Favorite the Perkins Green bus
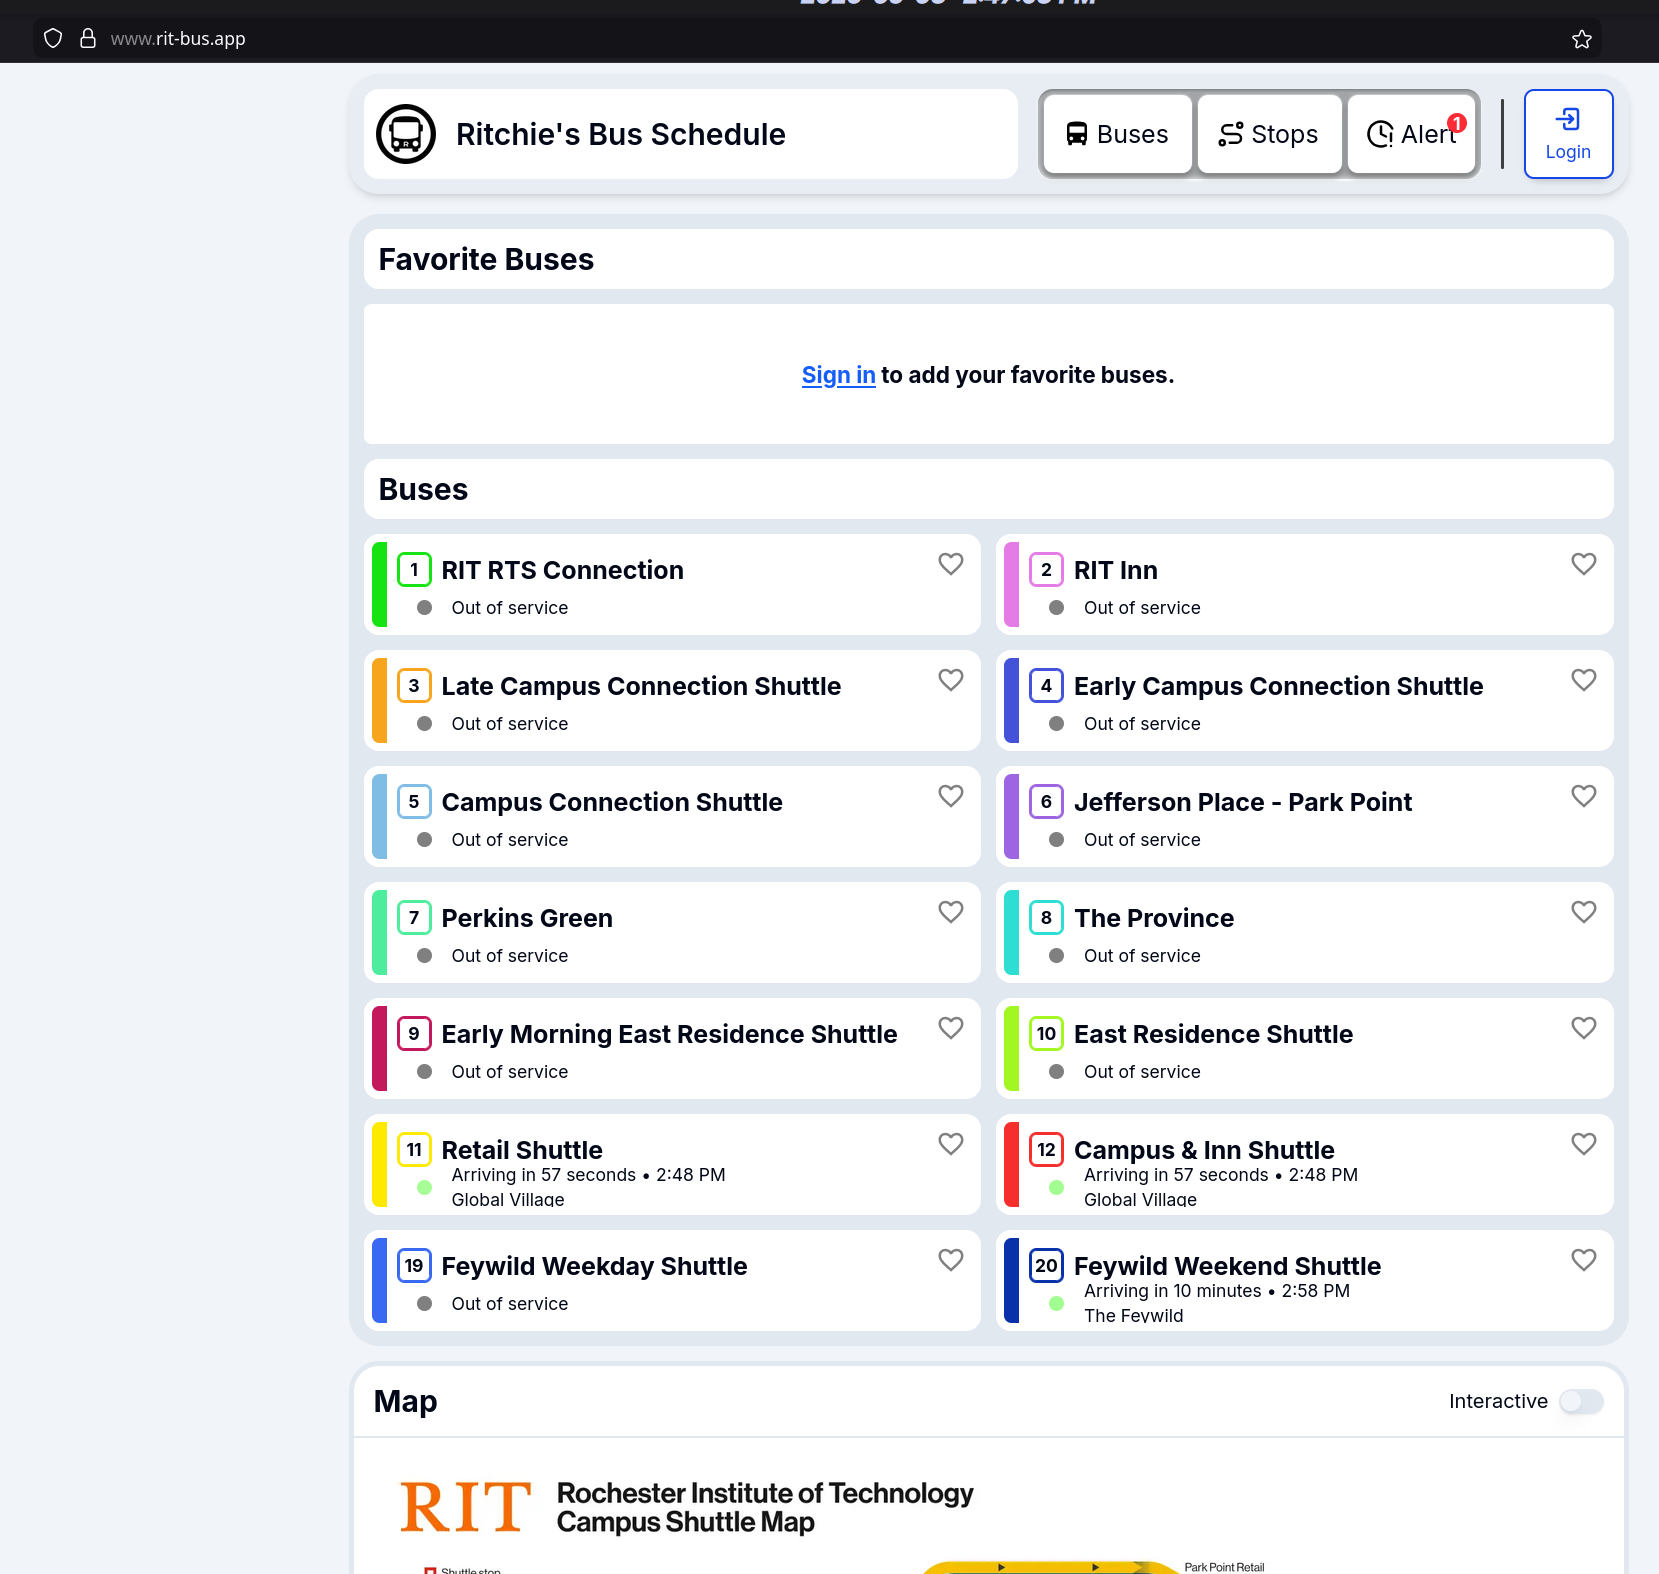Image resolution: width=1659 pixels, height=1574 pixels. 951,912
